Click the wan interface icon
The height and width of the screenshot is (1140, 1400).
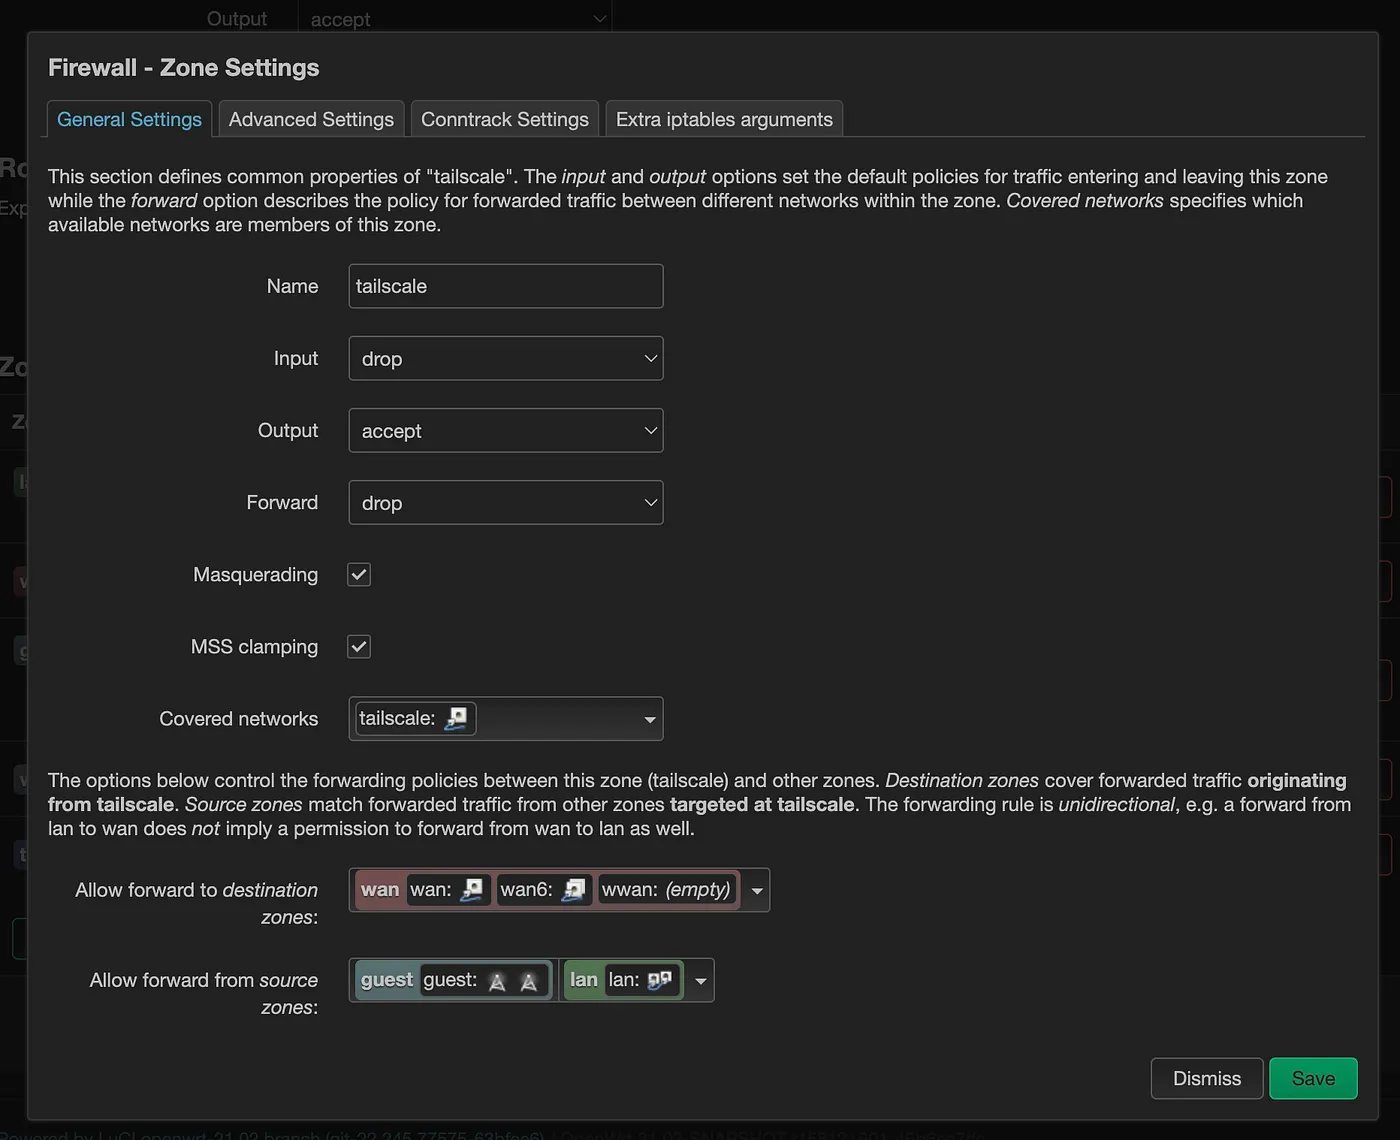[x=472, y=889]
